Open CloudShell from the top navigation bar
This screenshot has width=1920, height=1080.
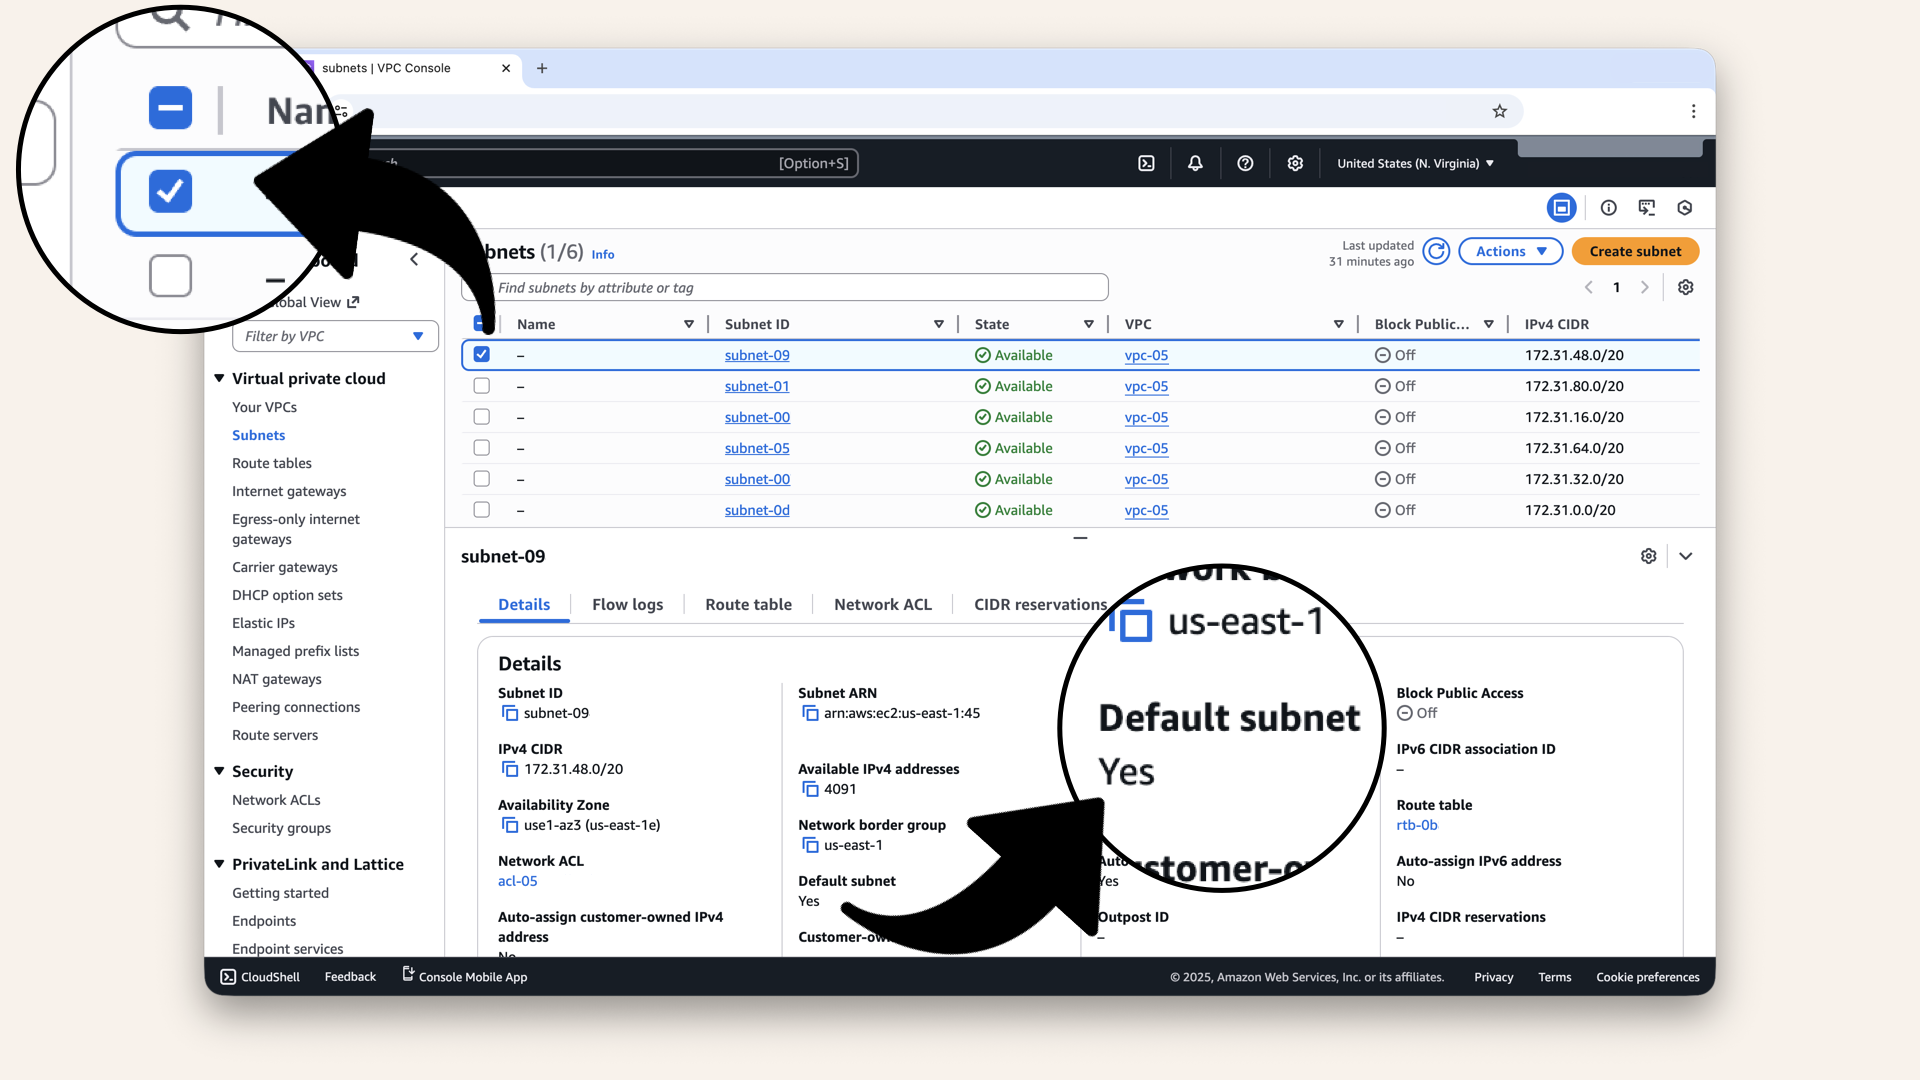(x=1146, y=163)
